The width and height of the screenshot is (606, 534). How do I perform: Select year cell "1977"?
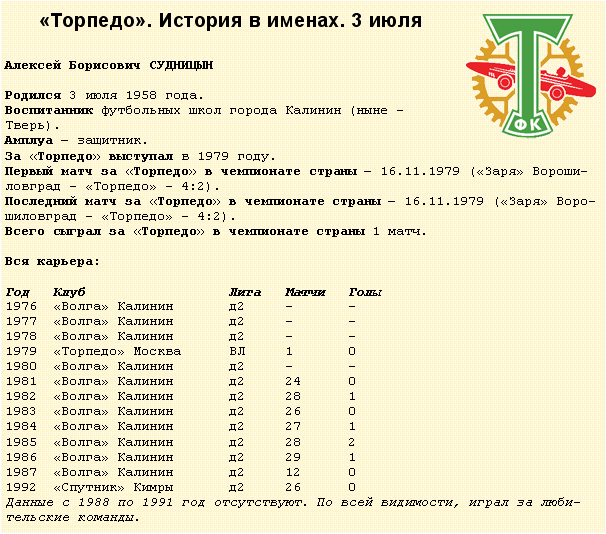click(x=21, y=321)
